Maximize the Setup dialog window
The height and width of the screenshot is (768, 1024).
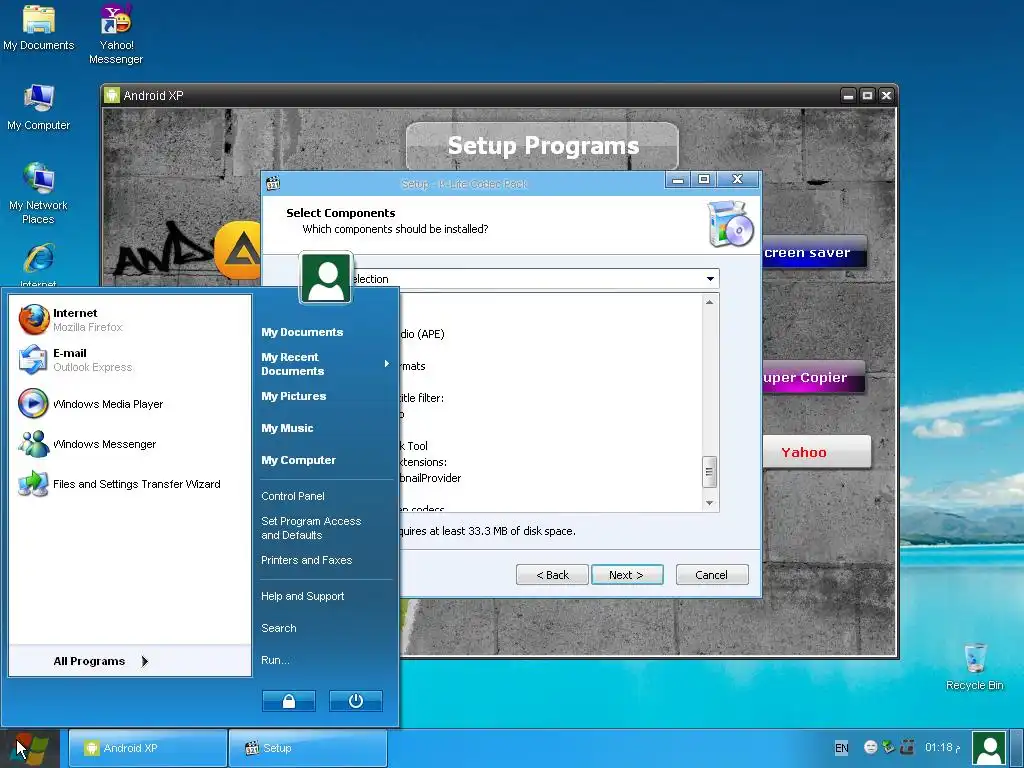click(704, 179)
